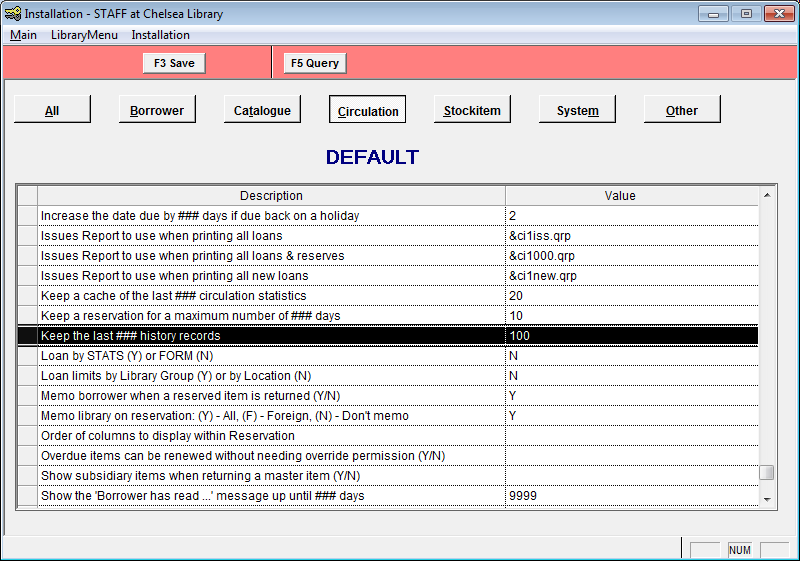Edit value 20 for circulation statistics cache

(632, 296)
